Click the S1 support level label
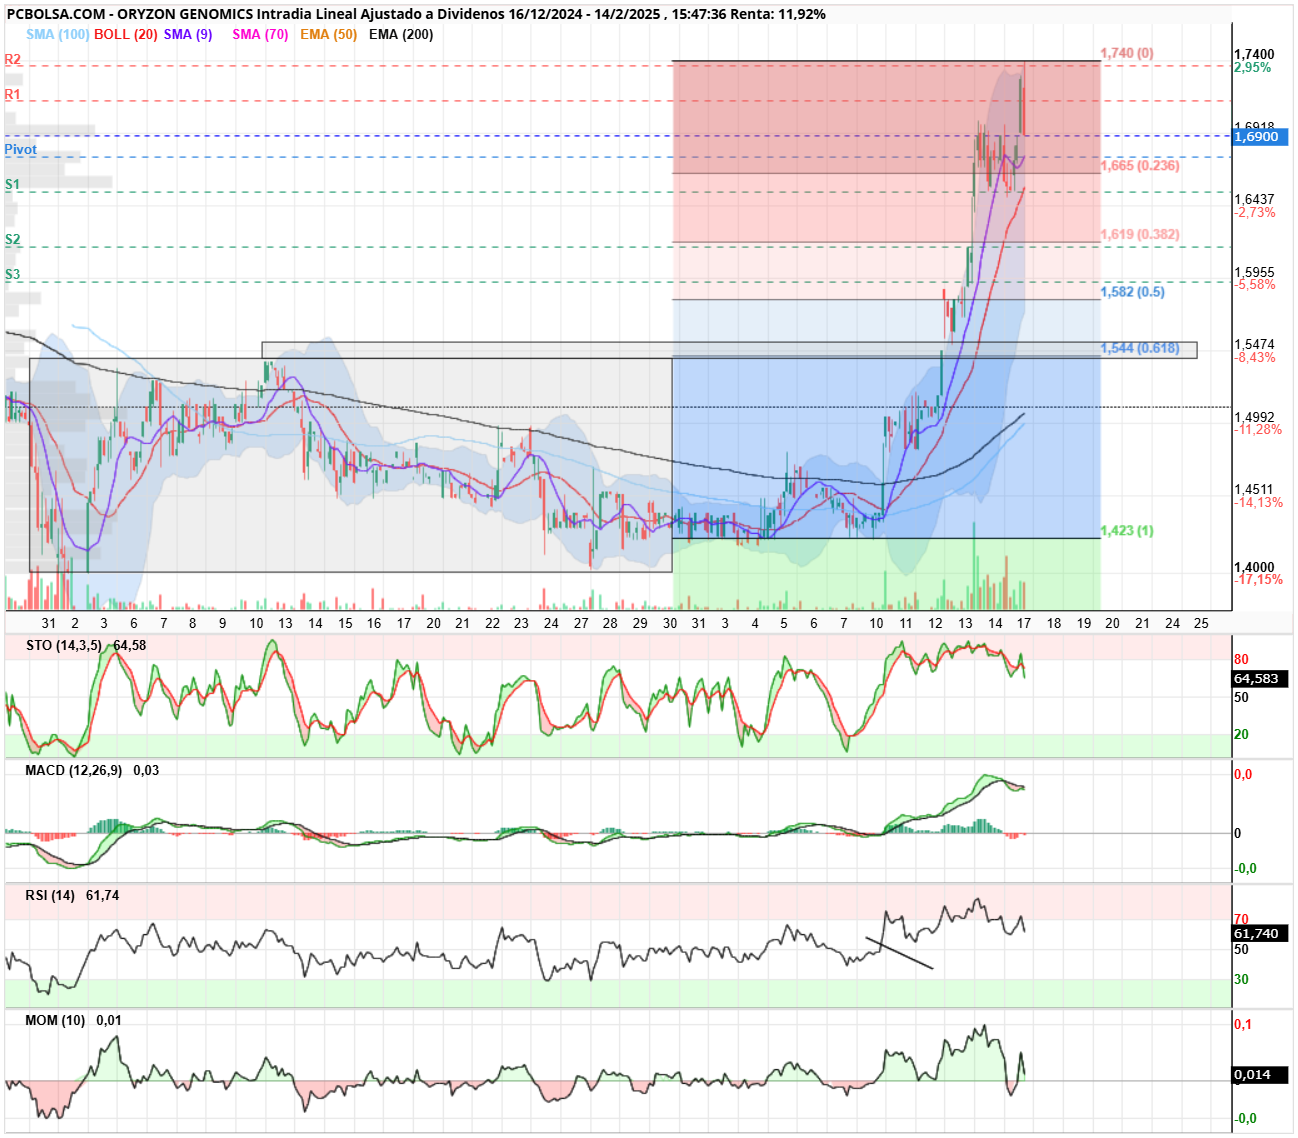1298x1138 pixels. tap(13, 184)
